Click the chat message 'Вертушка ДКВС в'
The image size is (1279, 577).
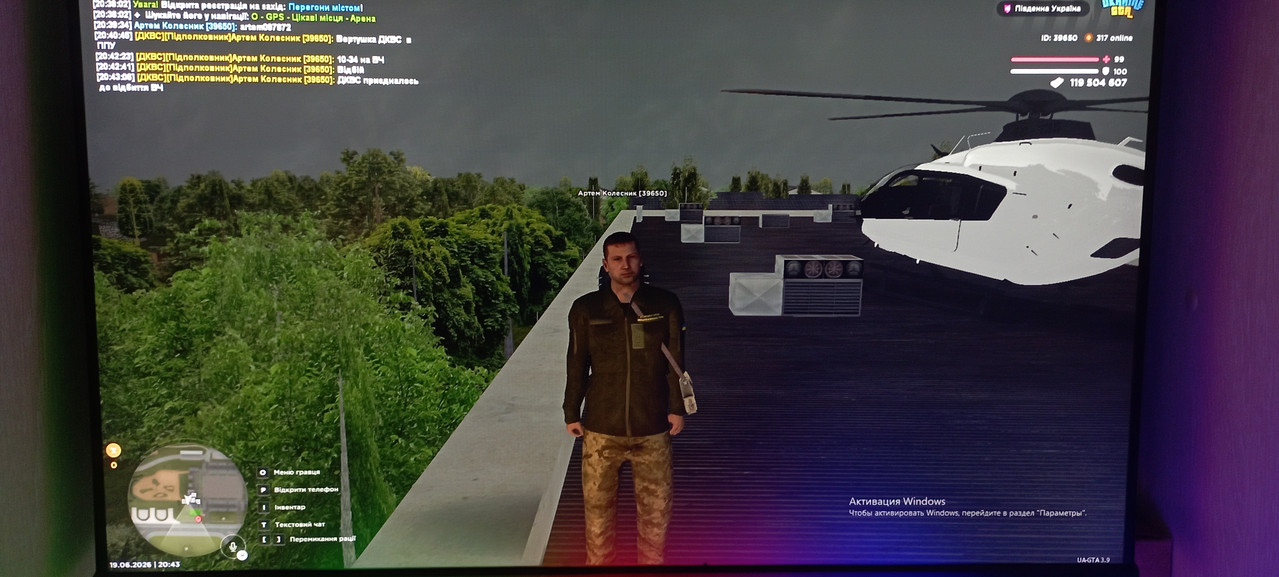(x=373, y=38)
